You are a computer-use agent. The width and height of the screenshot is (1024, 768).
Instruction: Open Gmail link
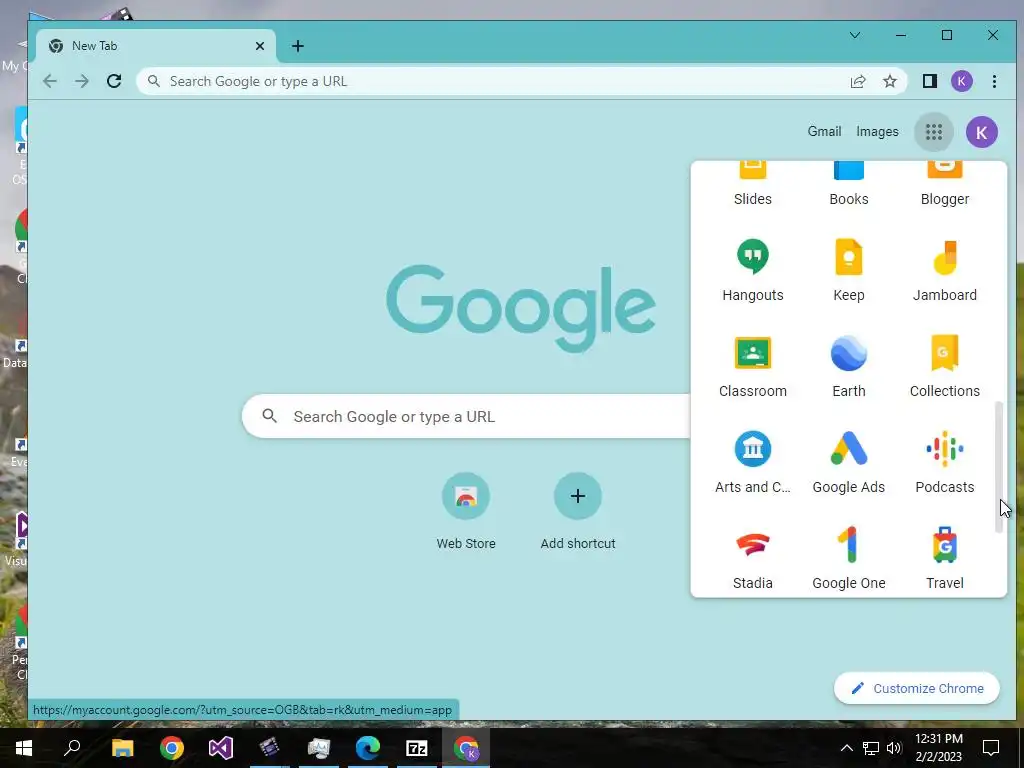pos(824,131)
